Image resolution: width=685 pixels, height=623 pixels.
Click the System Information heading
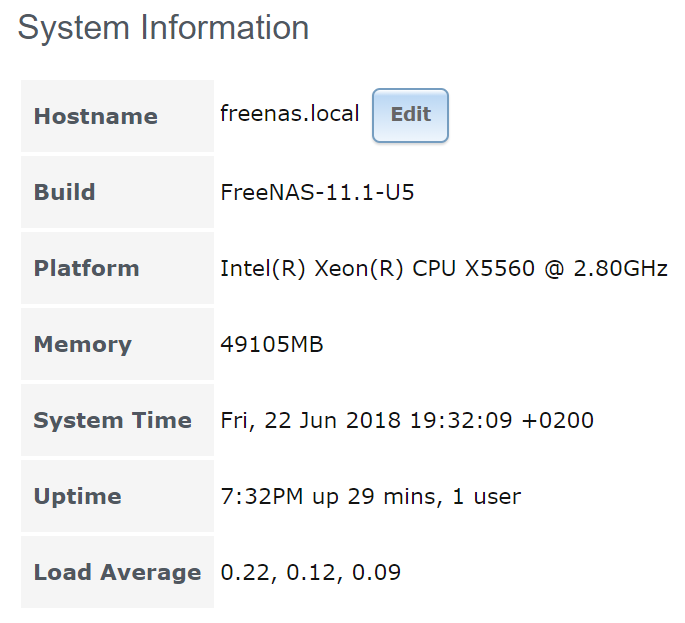click(x=163, y=28)
